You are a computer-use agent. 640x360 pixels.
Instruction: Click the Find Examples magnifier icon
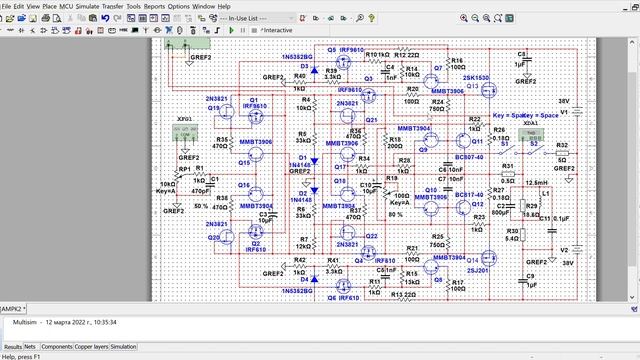[360, 18]
